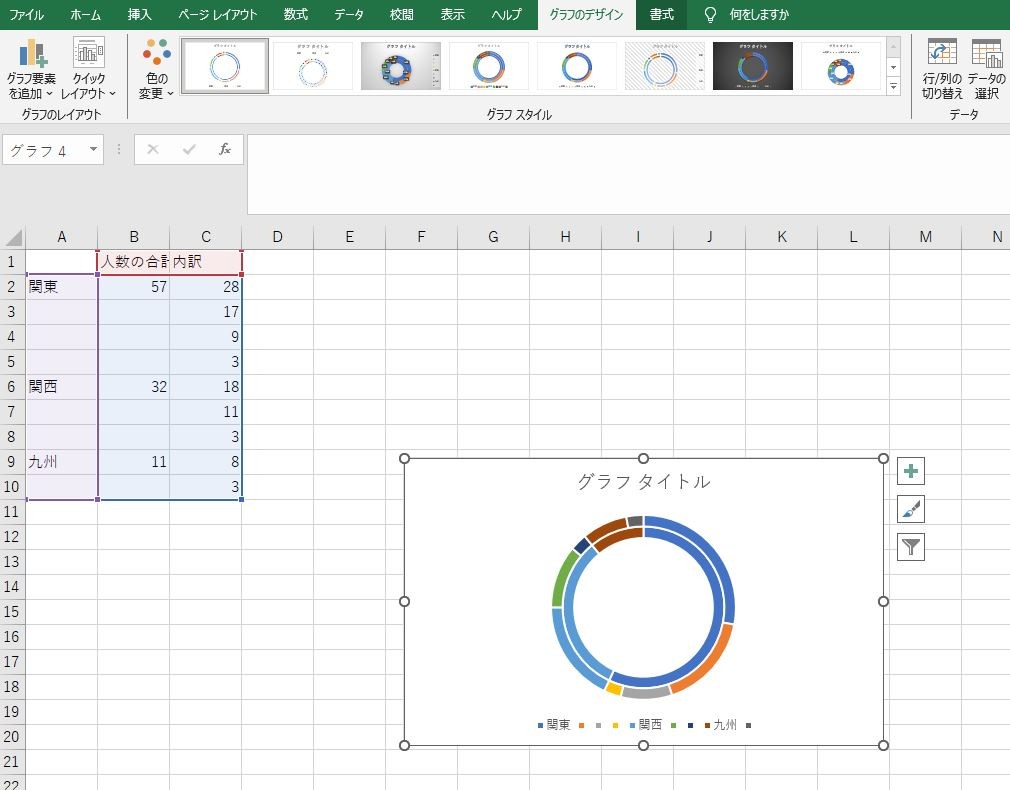Click the cancel X icon in formula bar
This screenshot has height=790, width=1010.
[x=153, y=149]
